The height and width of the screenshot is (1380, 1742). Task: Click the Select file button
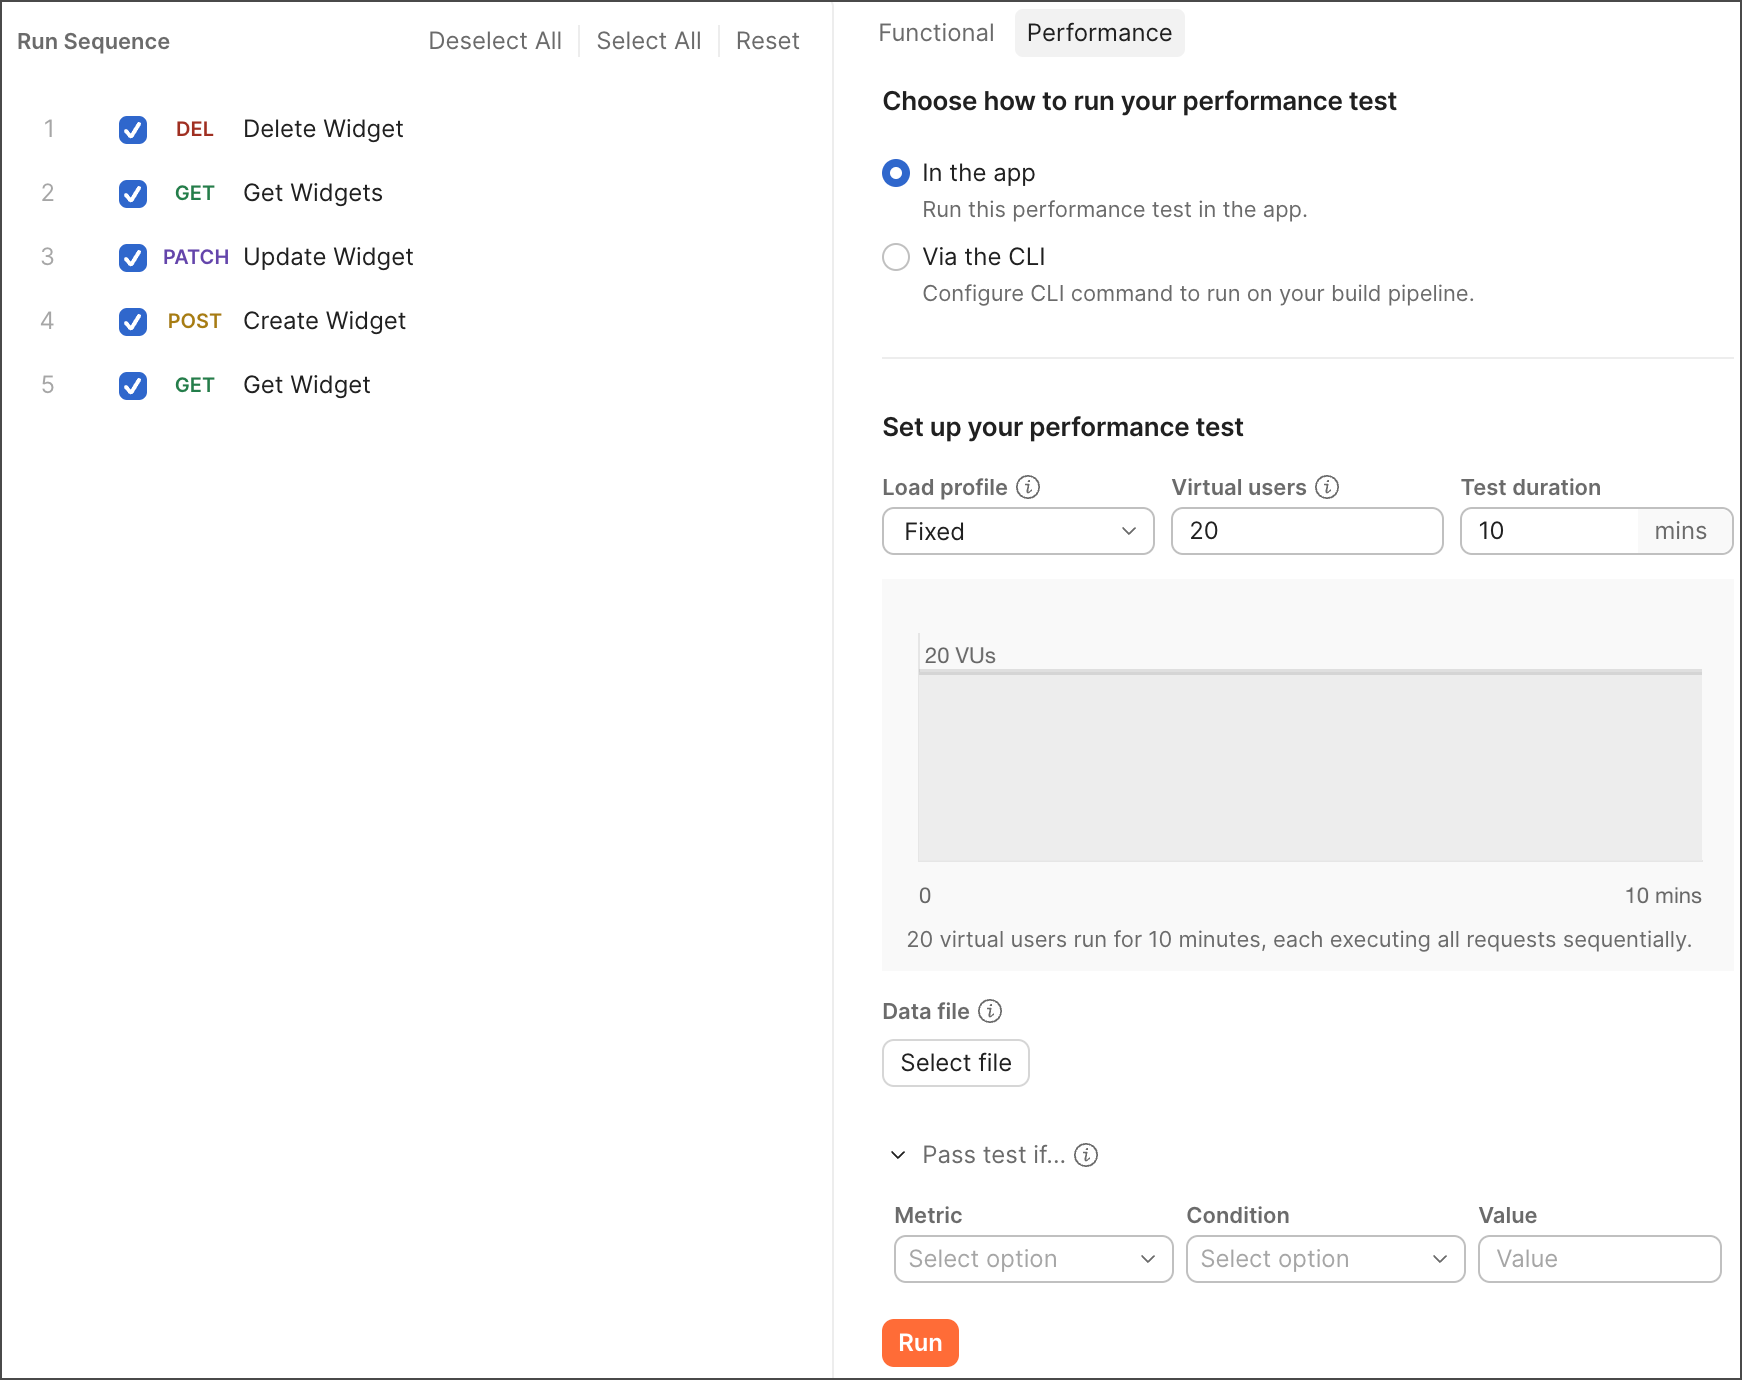[955, 1063]
